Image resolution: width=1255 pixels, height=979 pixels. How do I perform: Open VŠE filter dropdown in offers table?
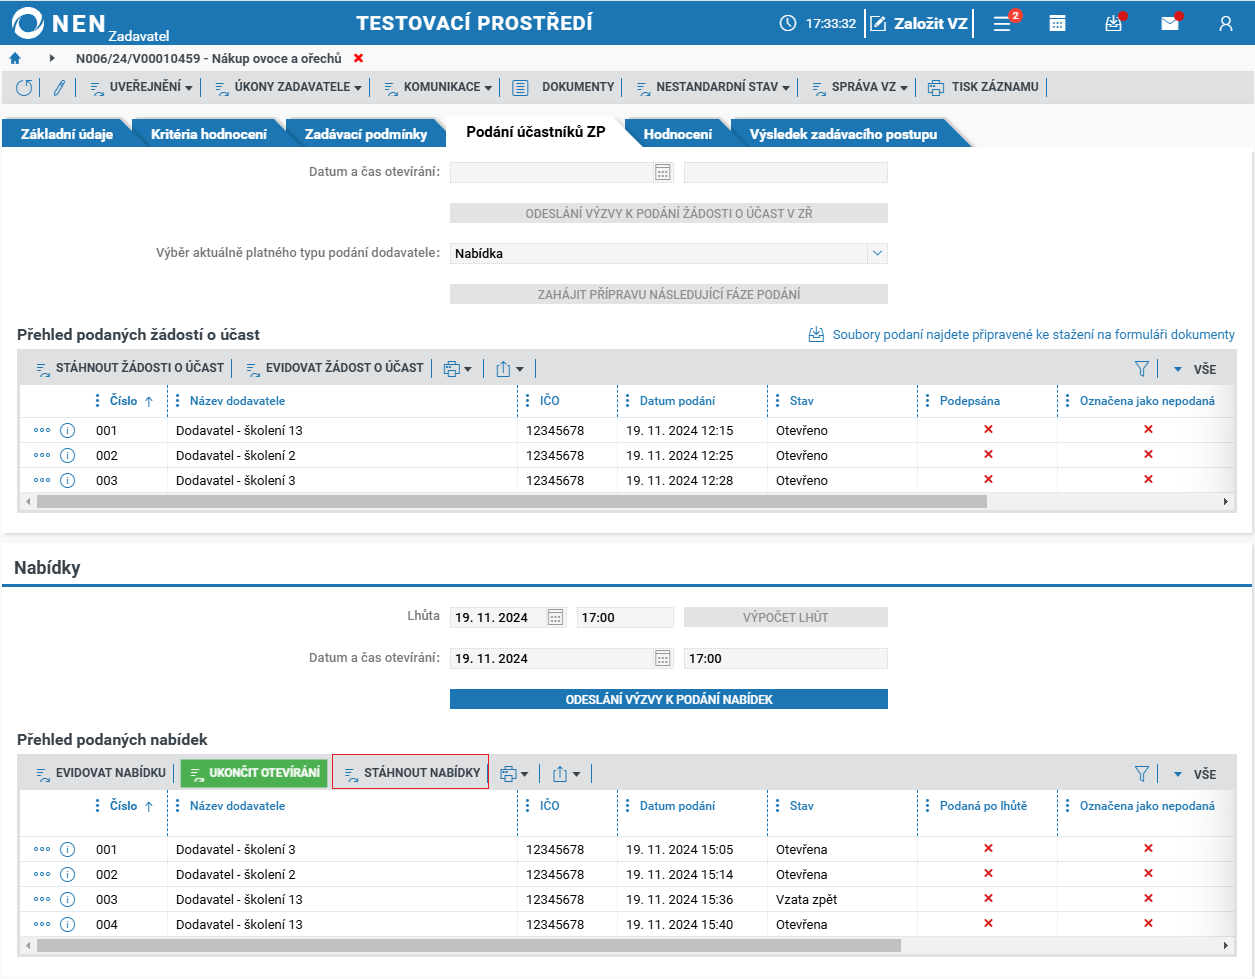tap(1195, 774)
